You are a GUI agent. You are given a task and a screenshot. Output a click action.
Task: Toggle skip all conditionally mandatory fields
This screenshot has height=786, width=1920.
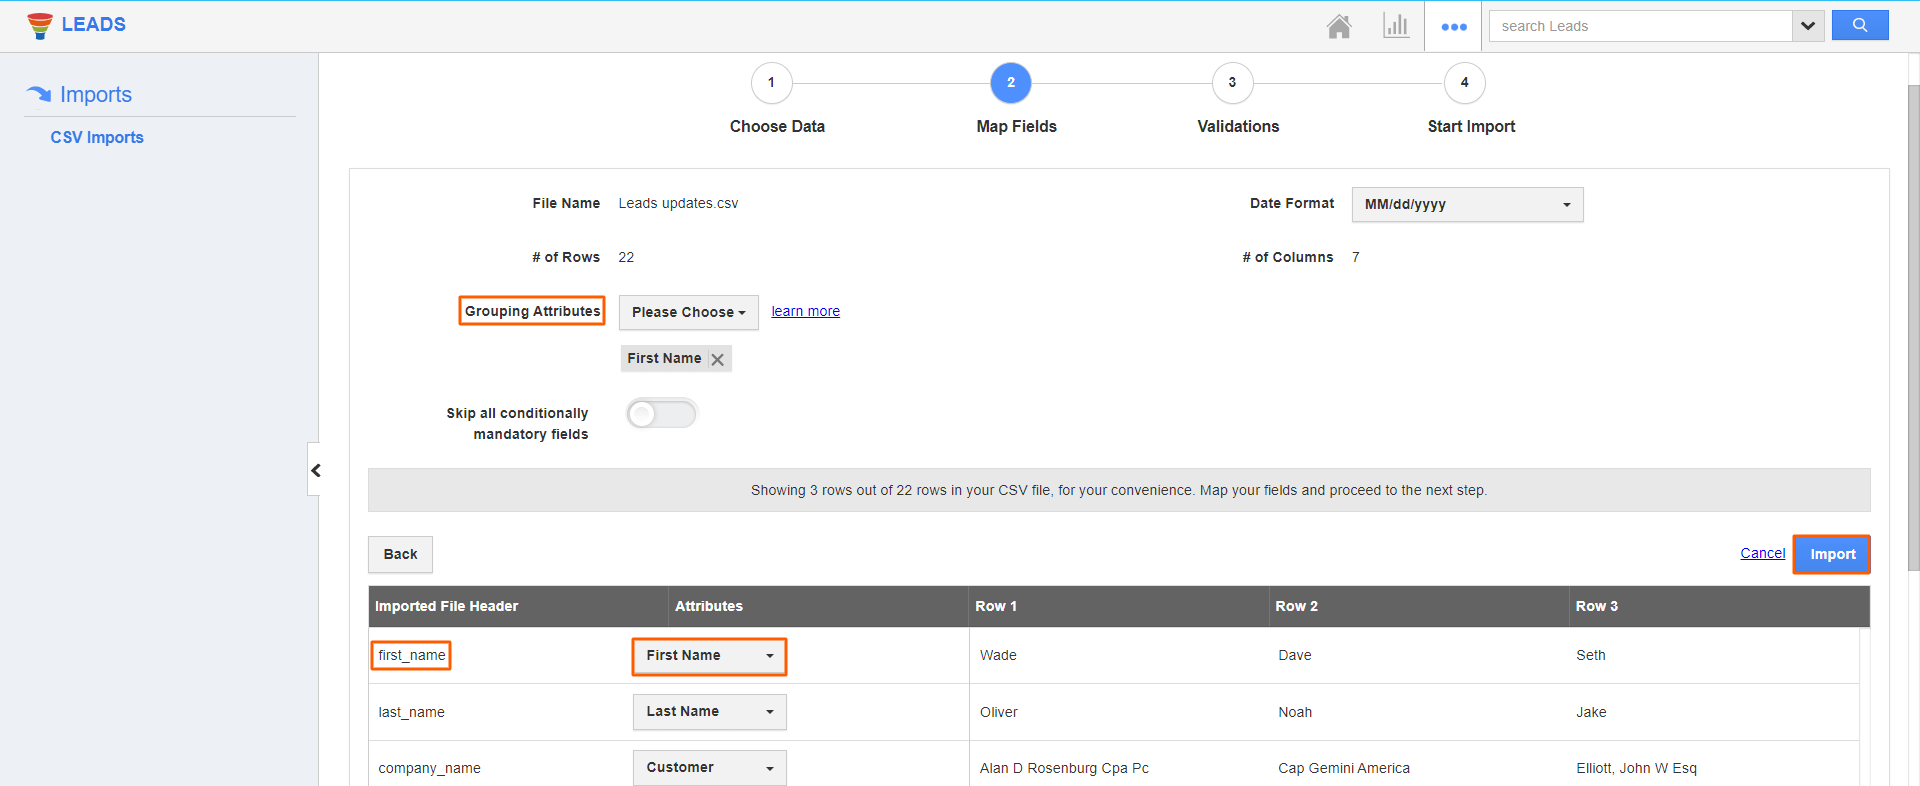pyautogui.click(x=661, y=414)
